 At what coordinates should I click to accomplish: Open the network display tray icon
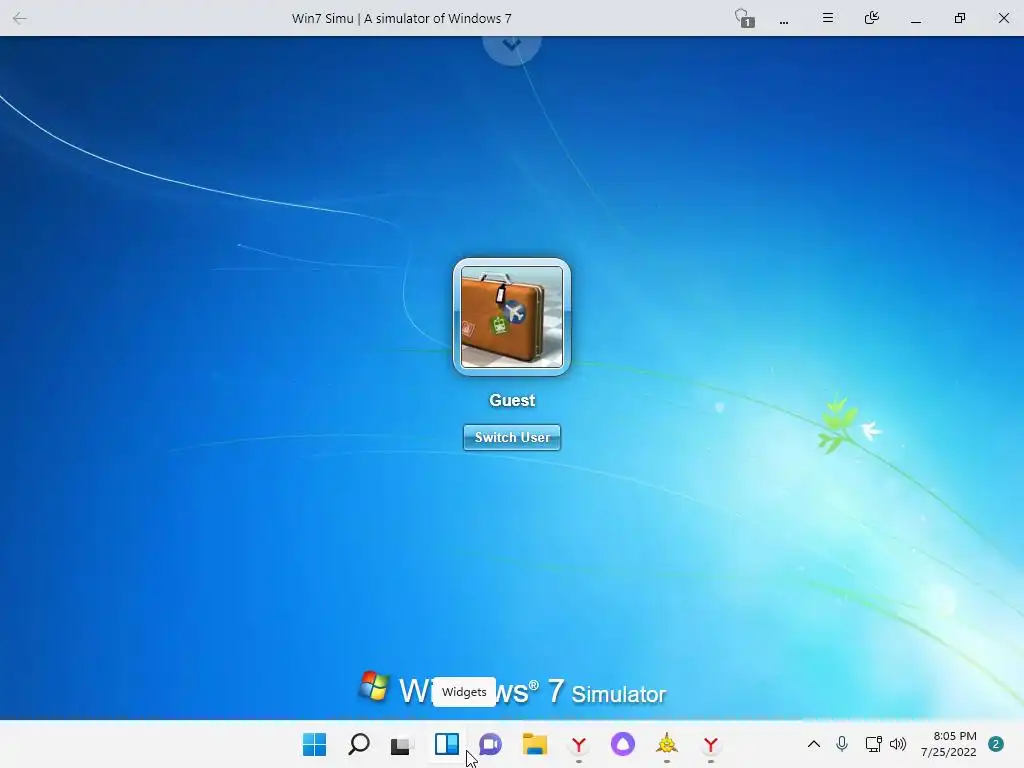coord(873,744)
